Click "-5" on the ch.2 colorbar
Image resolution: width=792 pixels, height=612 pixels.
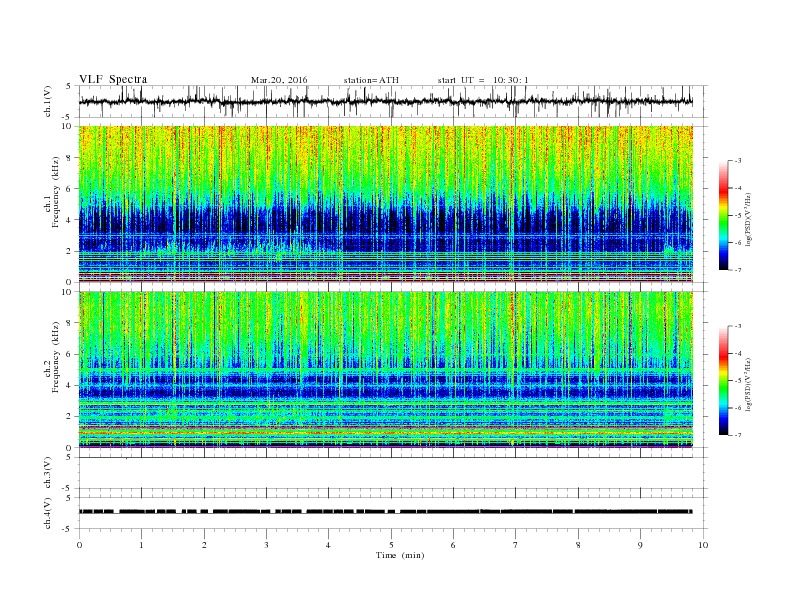[738, 380]
